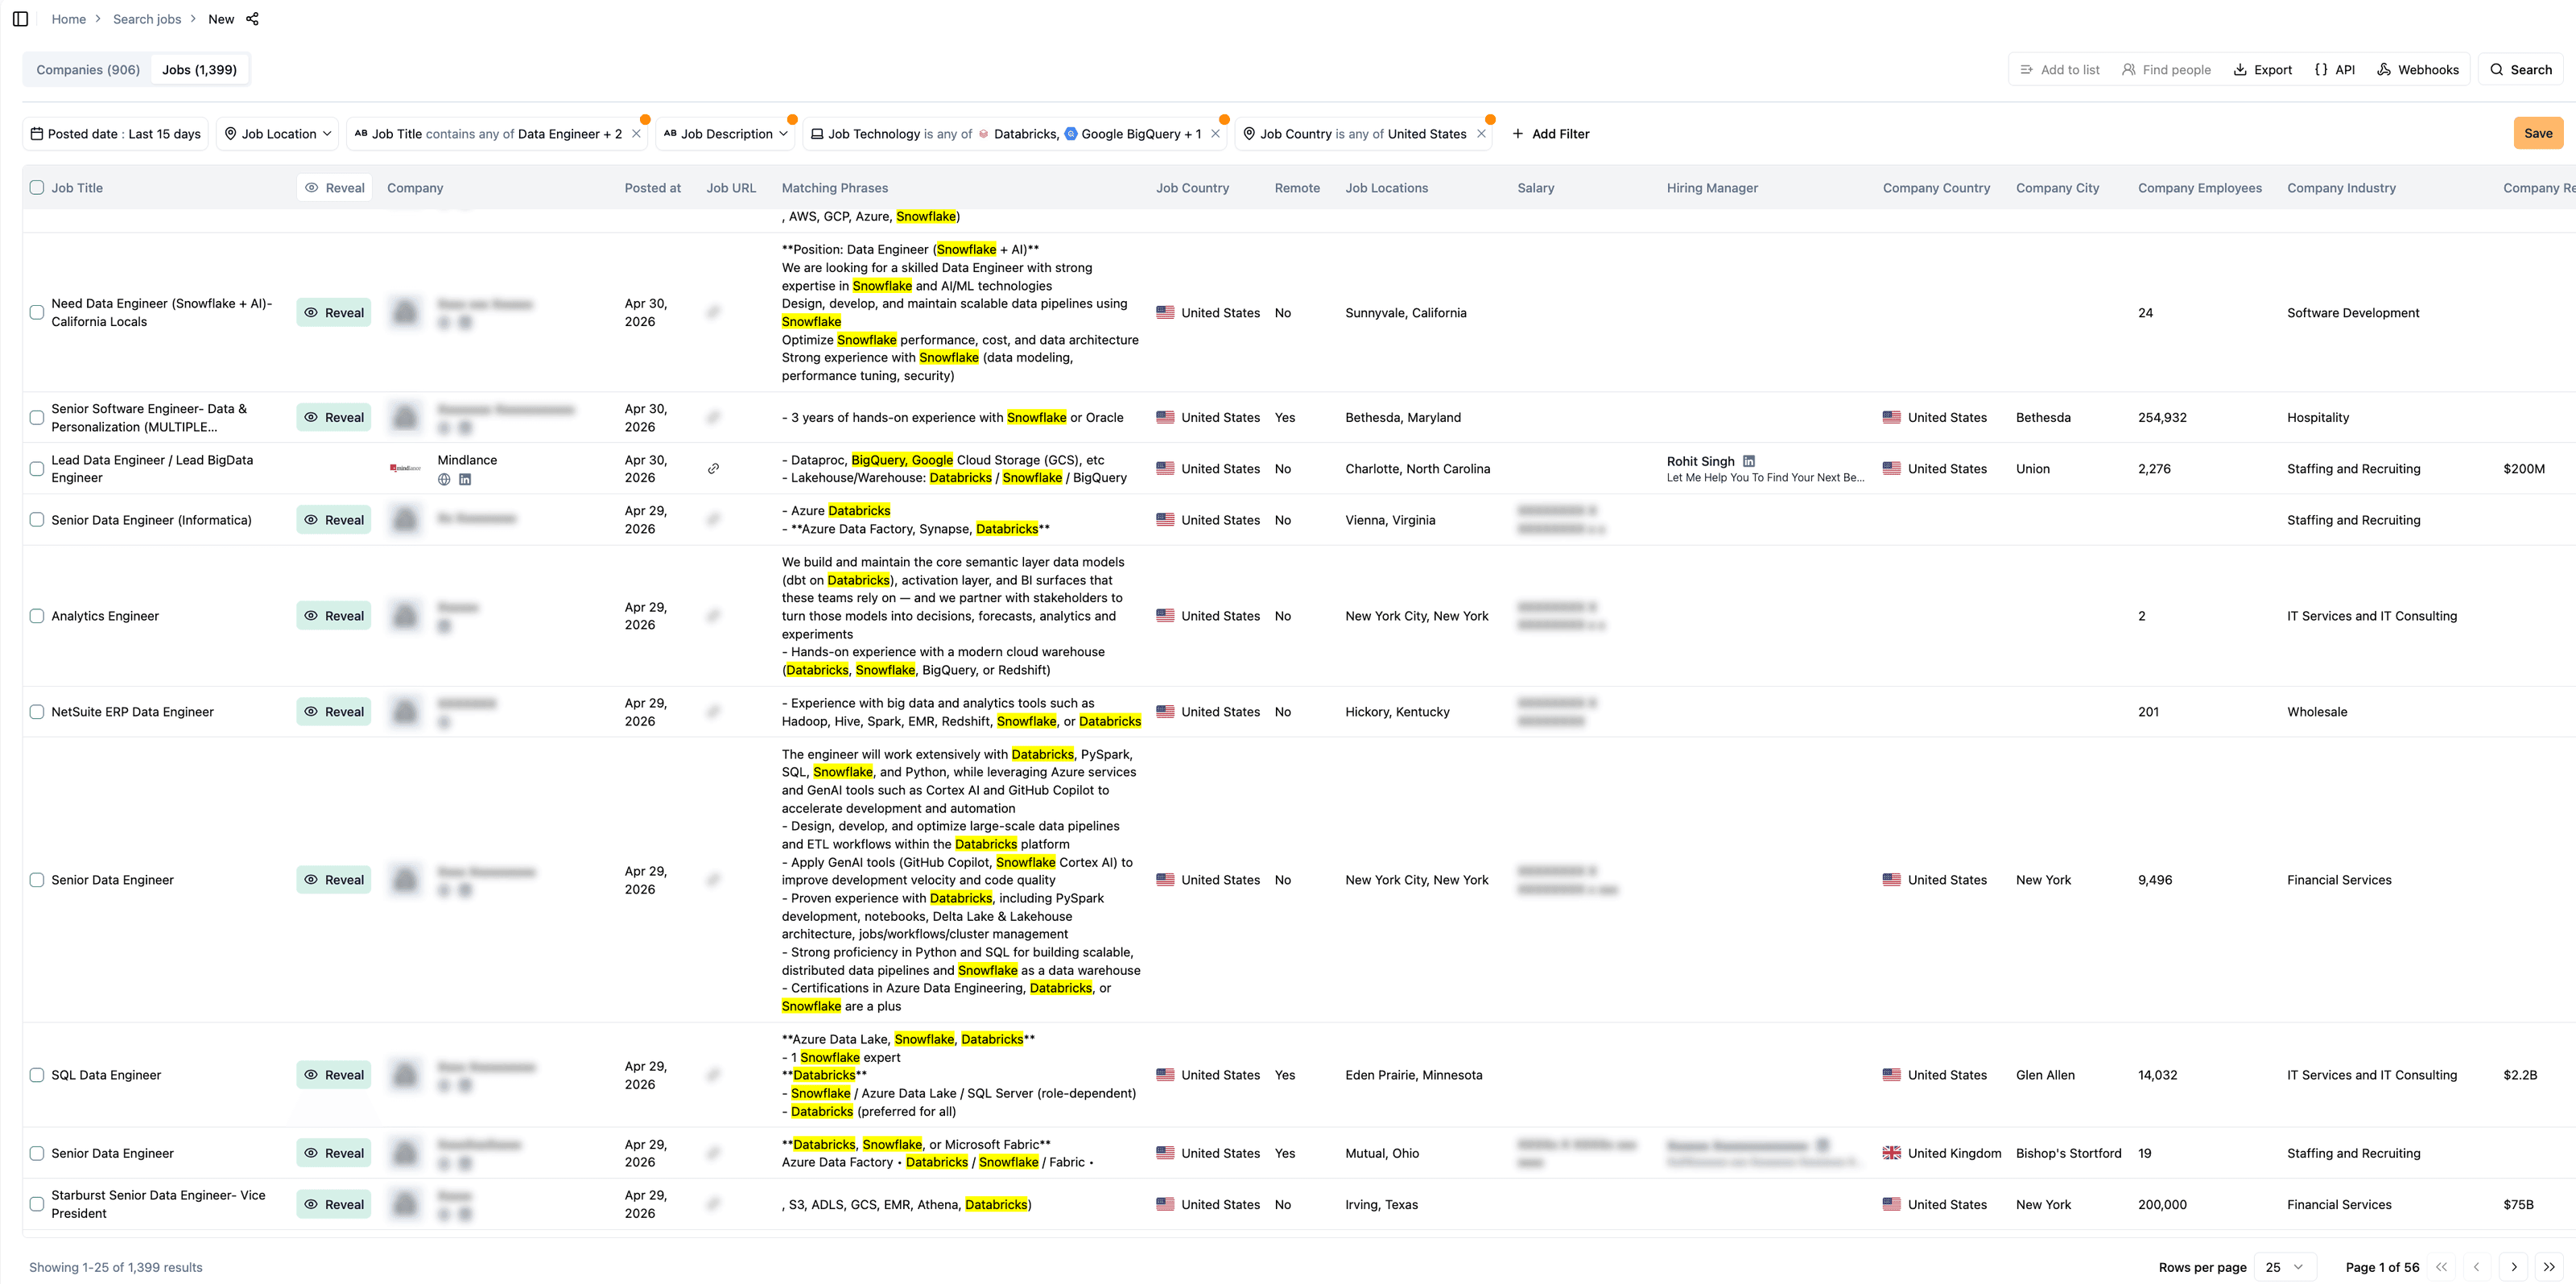Remove the Job Title filter

[636, 134]
